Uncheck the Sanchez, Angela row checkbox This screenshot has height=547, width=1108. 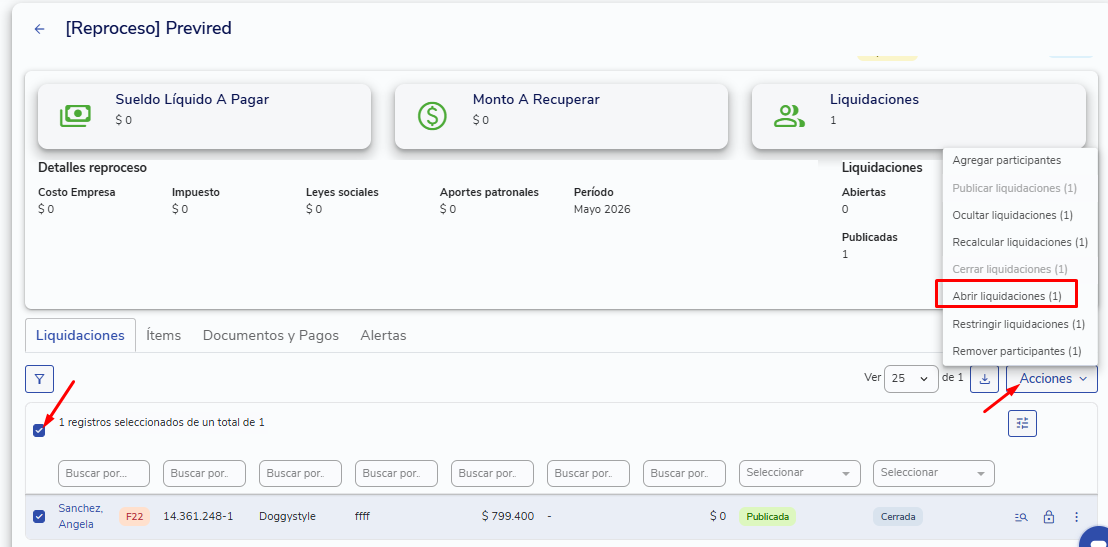[x=39, y=517]
